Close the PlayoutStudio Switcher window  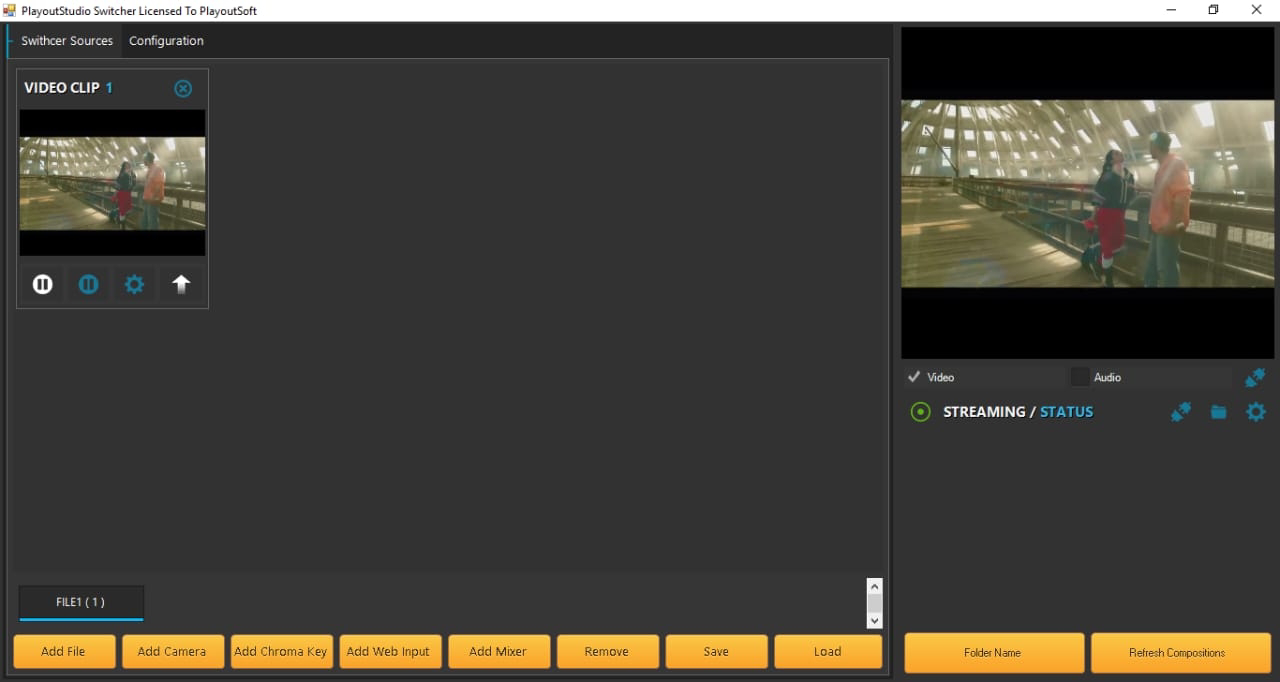(x=1257, y=10)
